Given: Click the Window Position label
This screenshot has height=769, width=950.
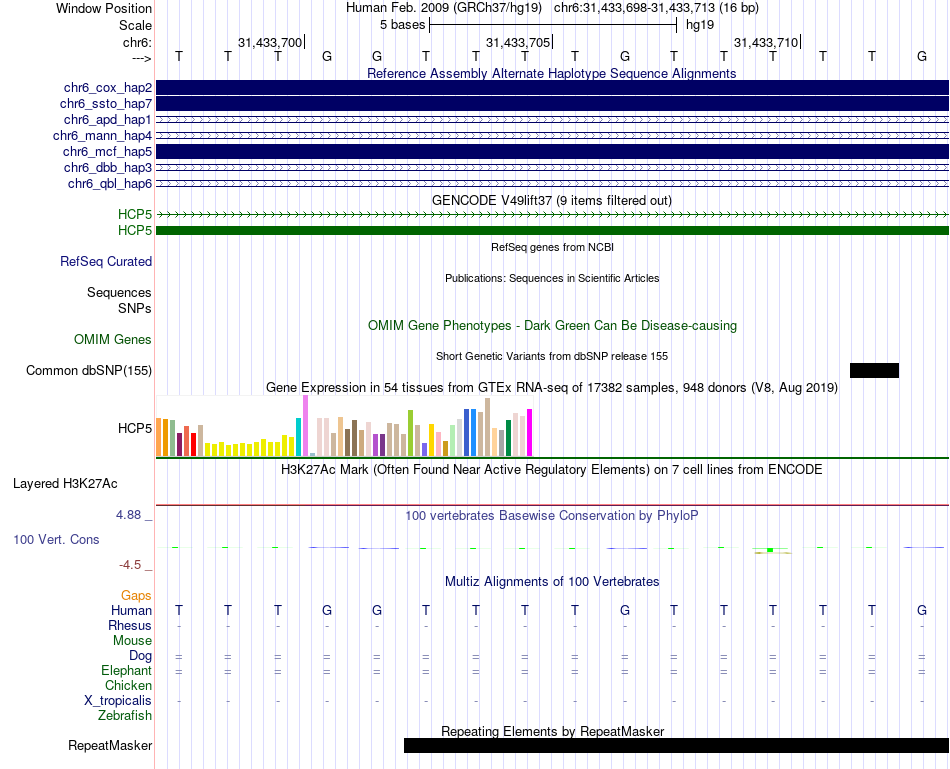Looking at the screenshot, I should click(104, 8).
